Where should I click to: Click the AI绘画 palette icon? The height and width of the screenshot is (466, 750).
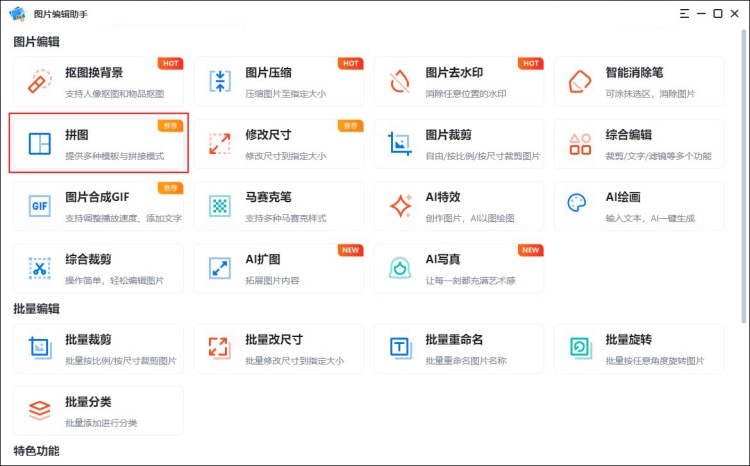click(x=576, y=202)
